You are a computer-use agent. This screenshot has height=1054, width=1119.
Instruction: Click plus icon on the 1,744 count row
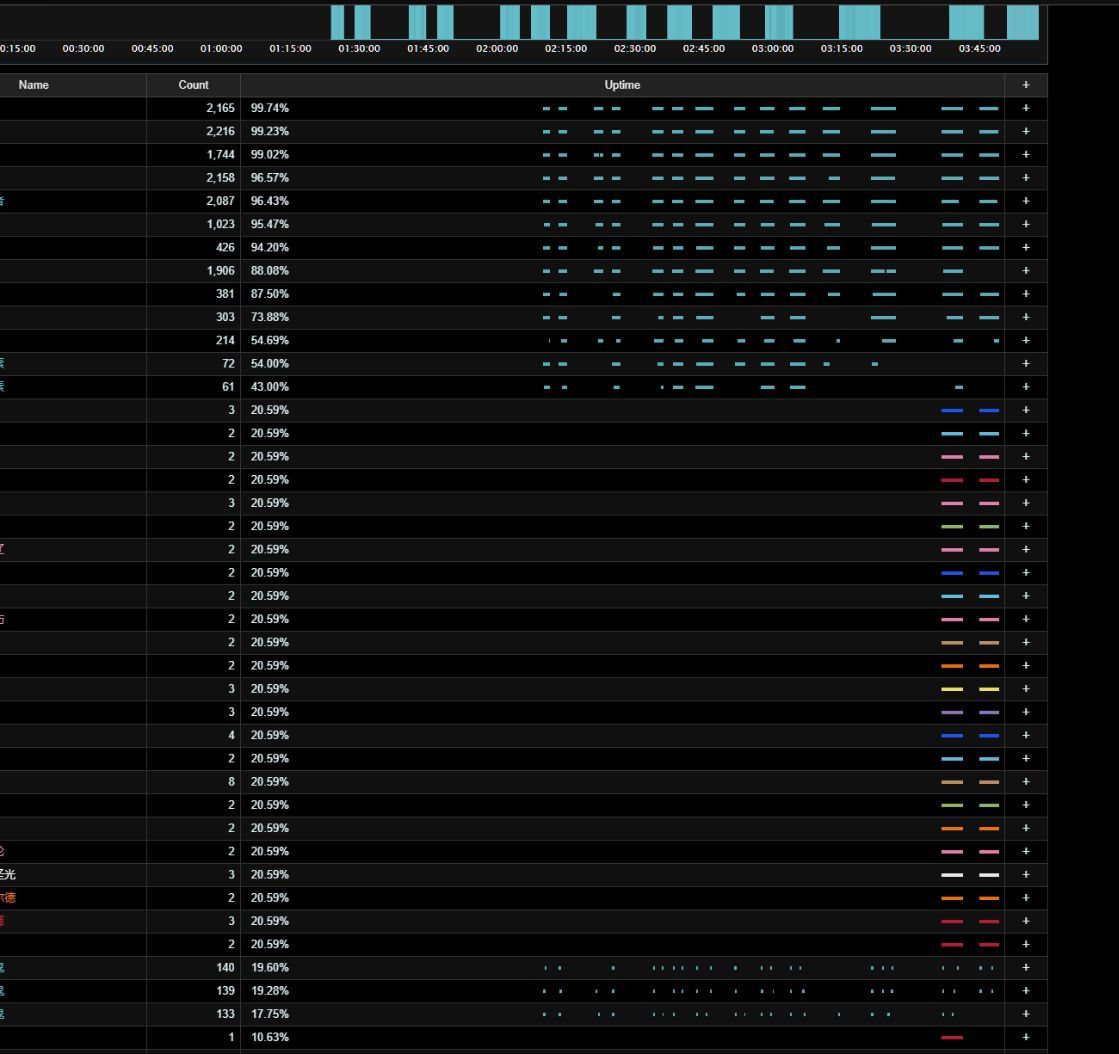tap(1026, 154)
